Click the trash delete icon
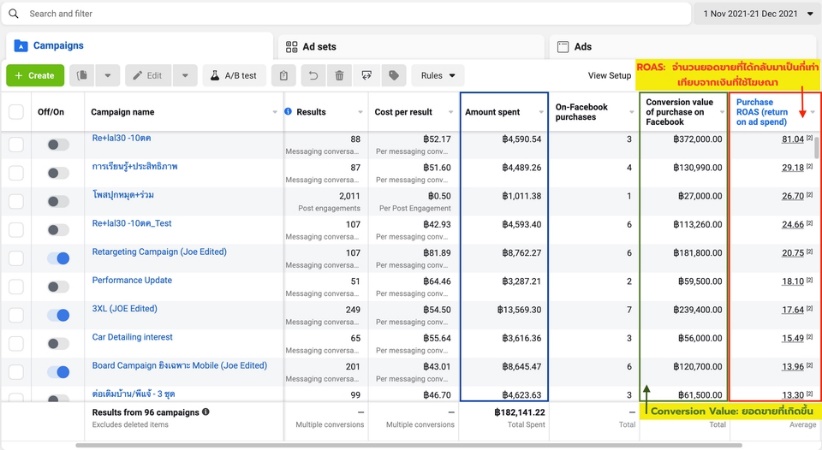This screenshot has width=822, height=450. click(x=340, y=76)
